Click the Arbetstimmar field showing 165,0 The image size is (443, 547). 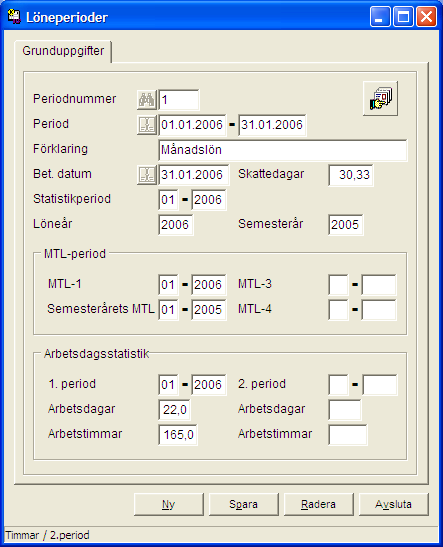tap(178, 435)
